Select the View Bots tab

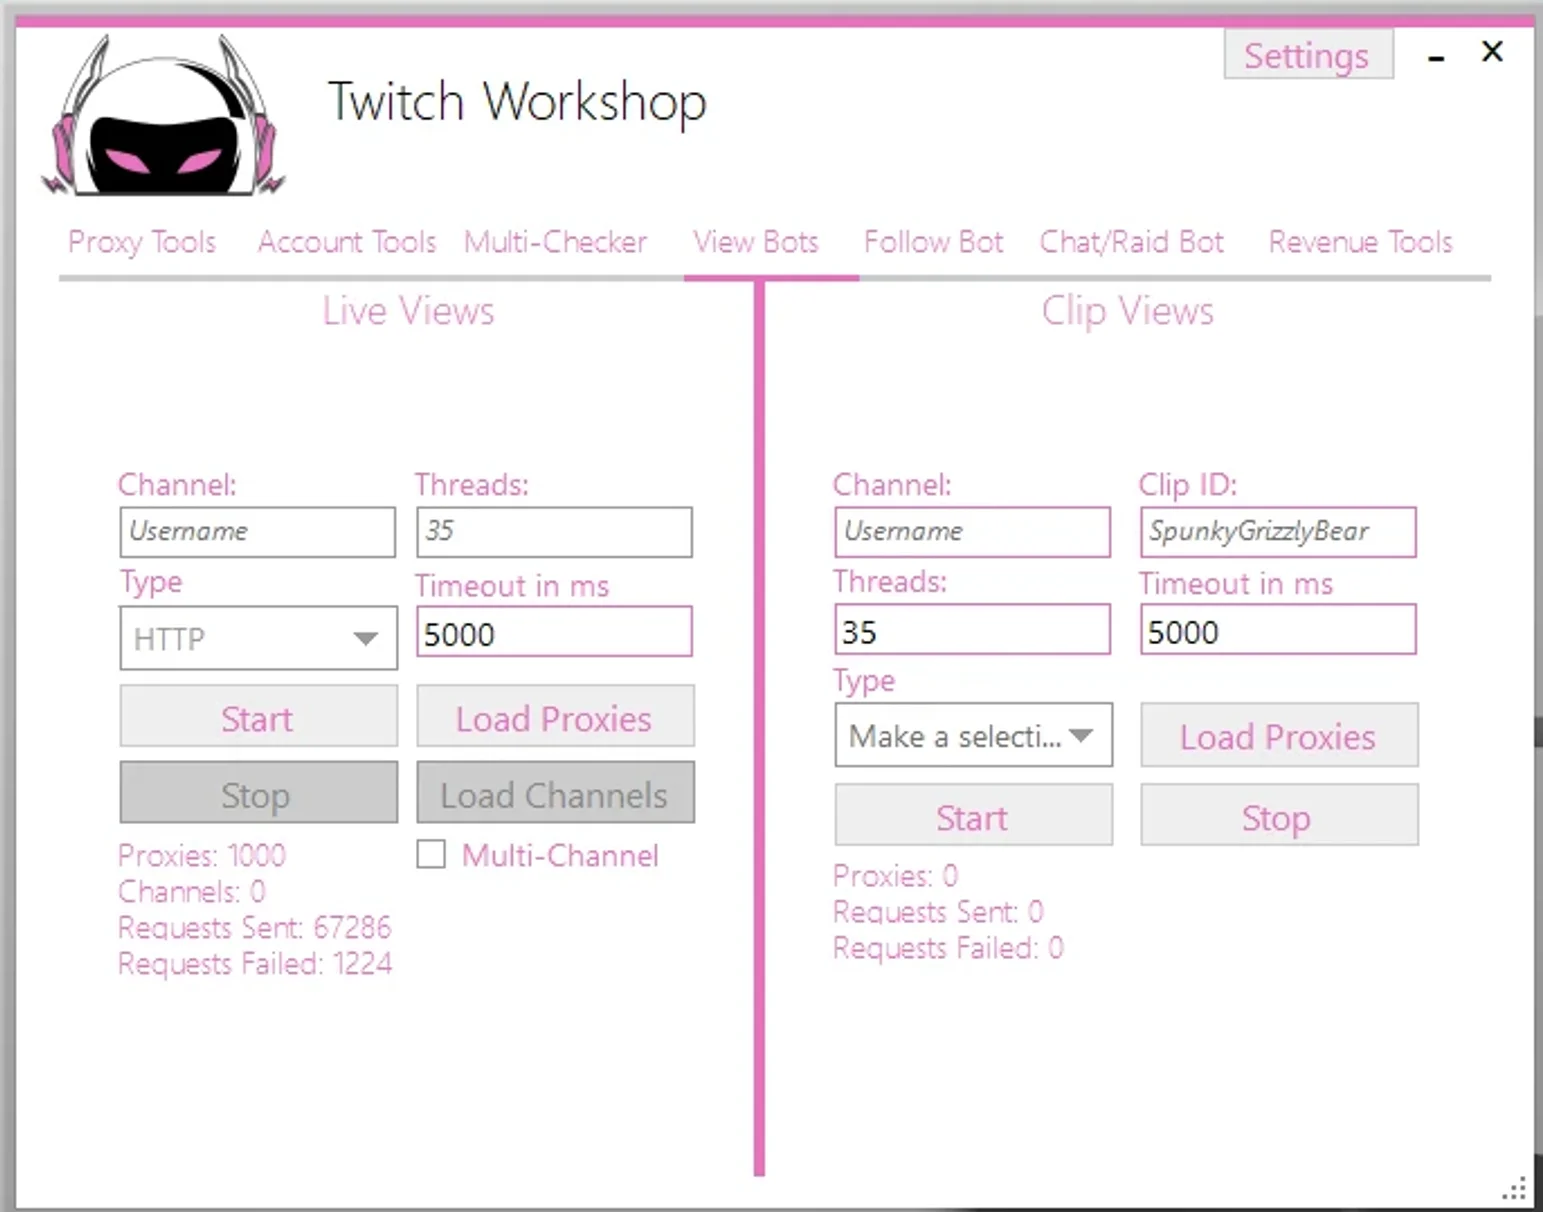tap(756, 242)
